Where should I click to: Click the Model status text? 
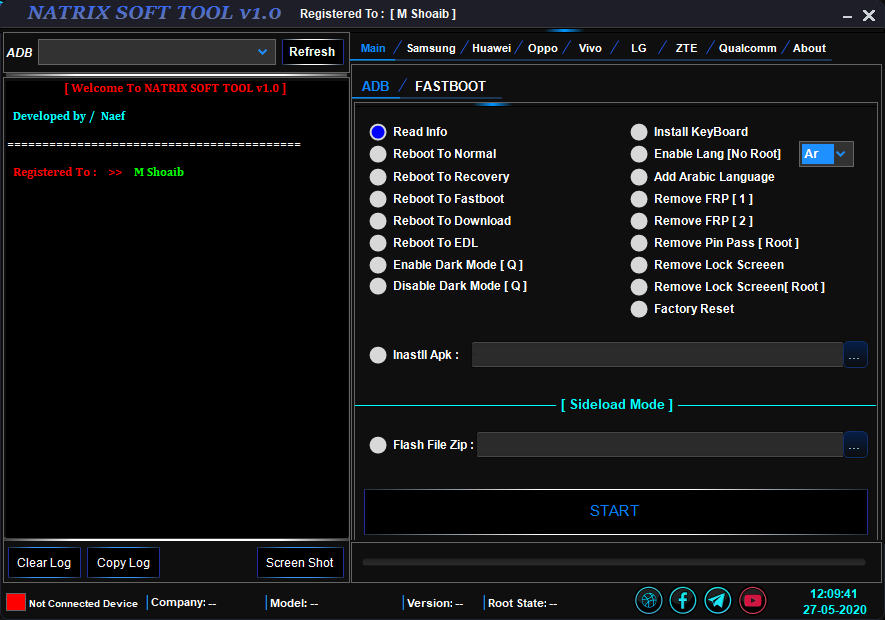pyautogui.click(x=293, y=603)
